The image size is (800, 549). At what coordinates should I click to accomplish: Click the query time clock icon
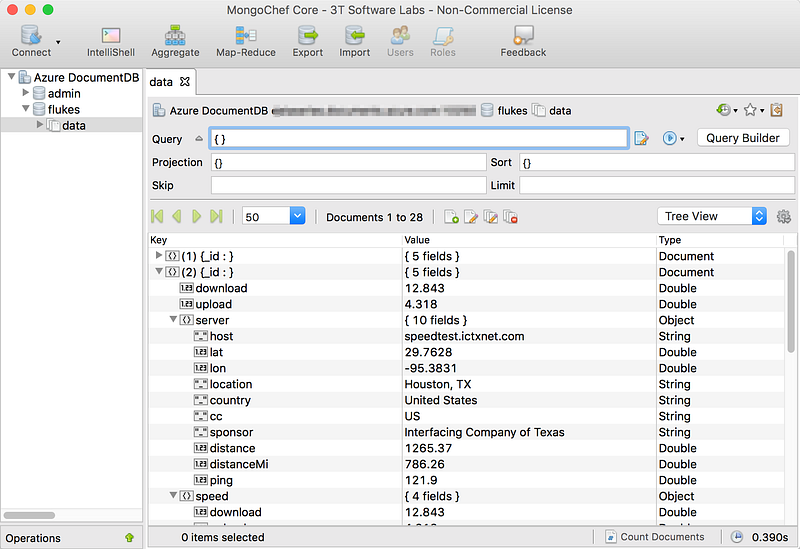(x=737, y=537)
